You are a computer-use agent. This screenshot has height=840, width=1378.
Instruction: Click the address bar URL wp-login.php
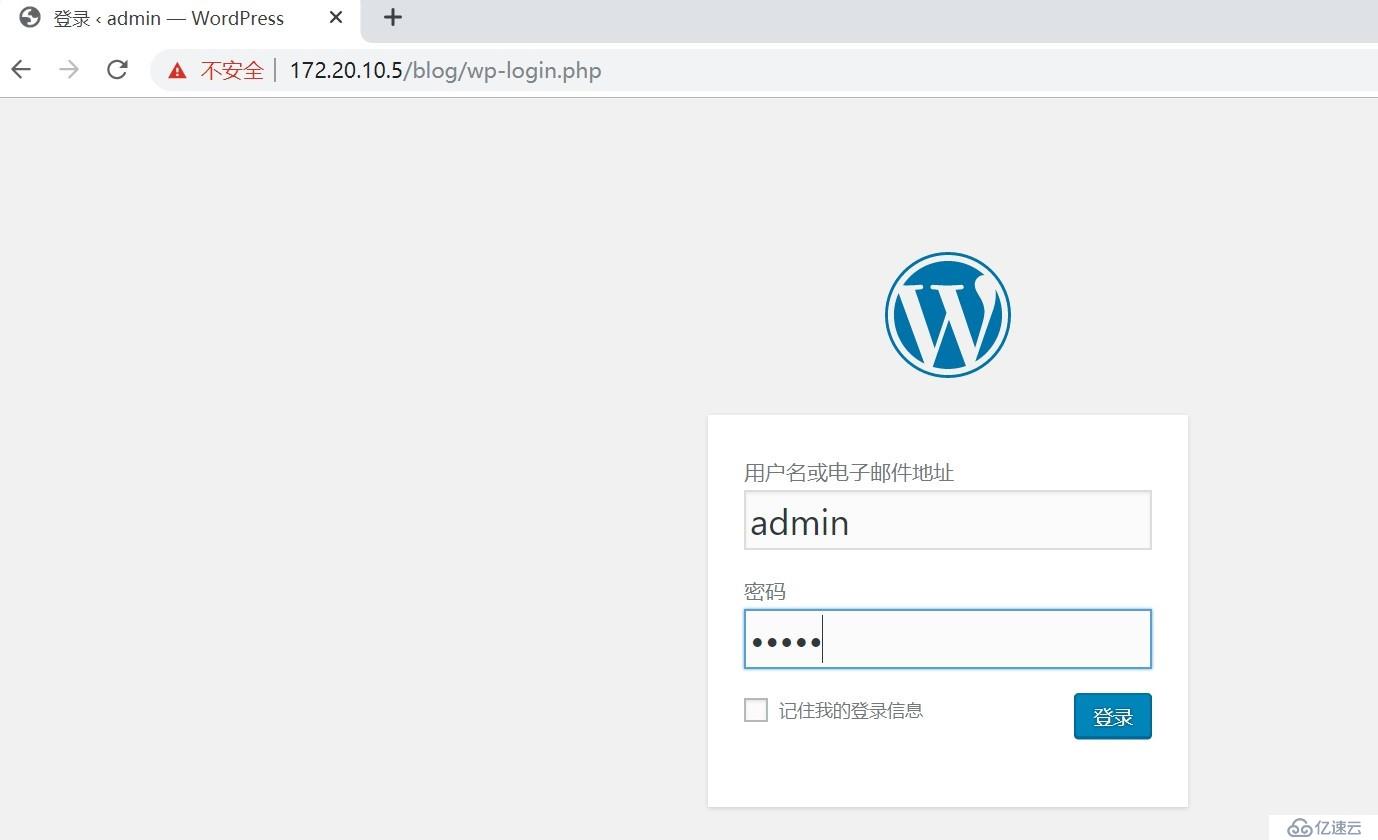pos(446,70)
